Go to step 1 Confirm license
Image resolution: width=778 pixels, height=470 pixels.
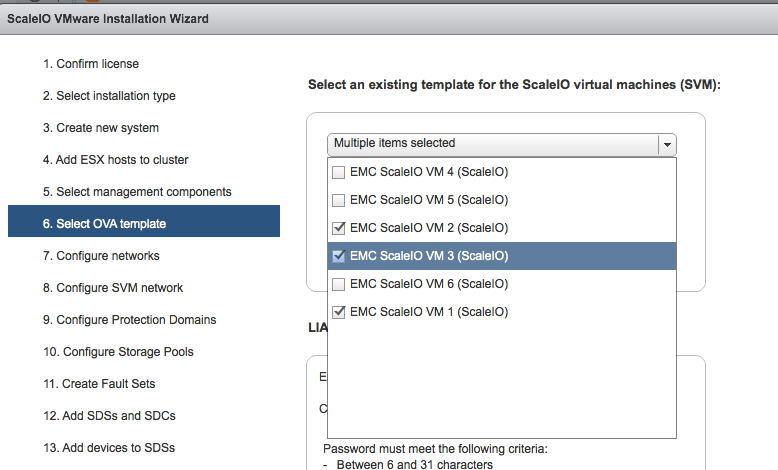pyautogui.click(x=91, y=64)
